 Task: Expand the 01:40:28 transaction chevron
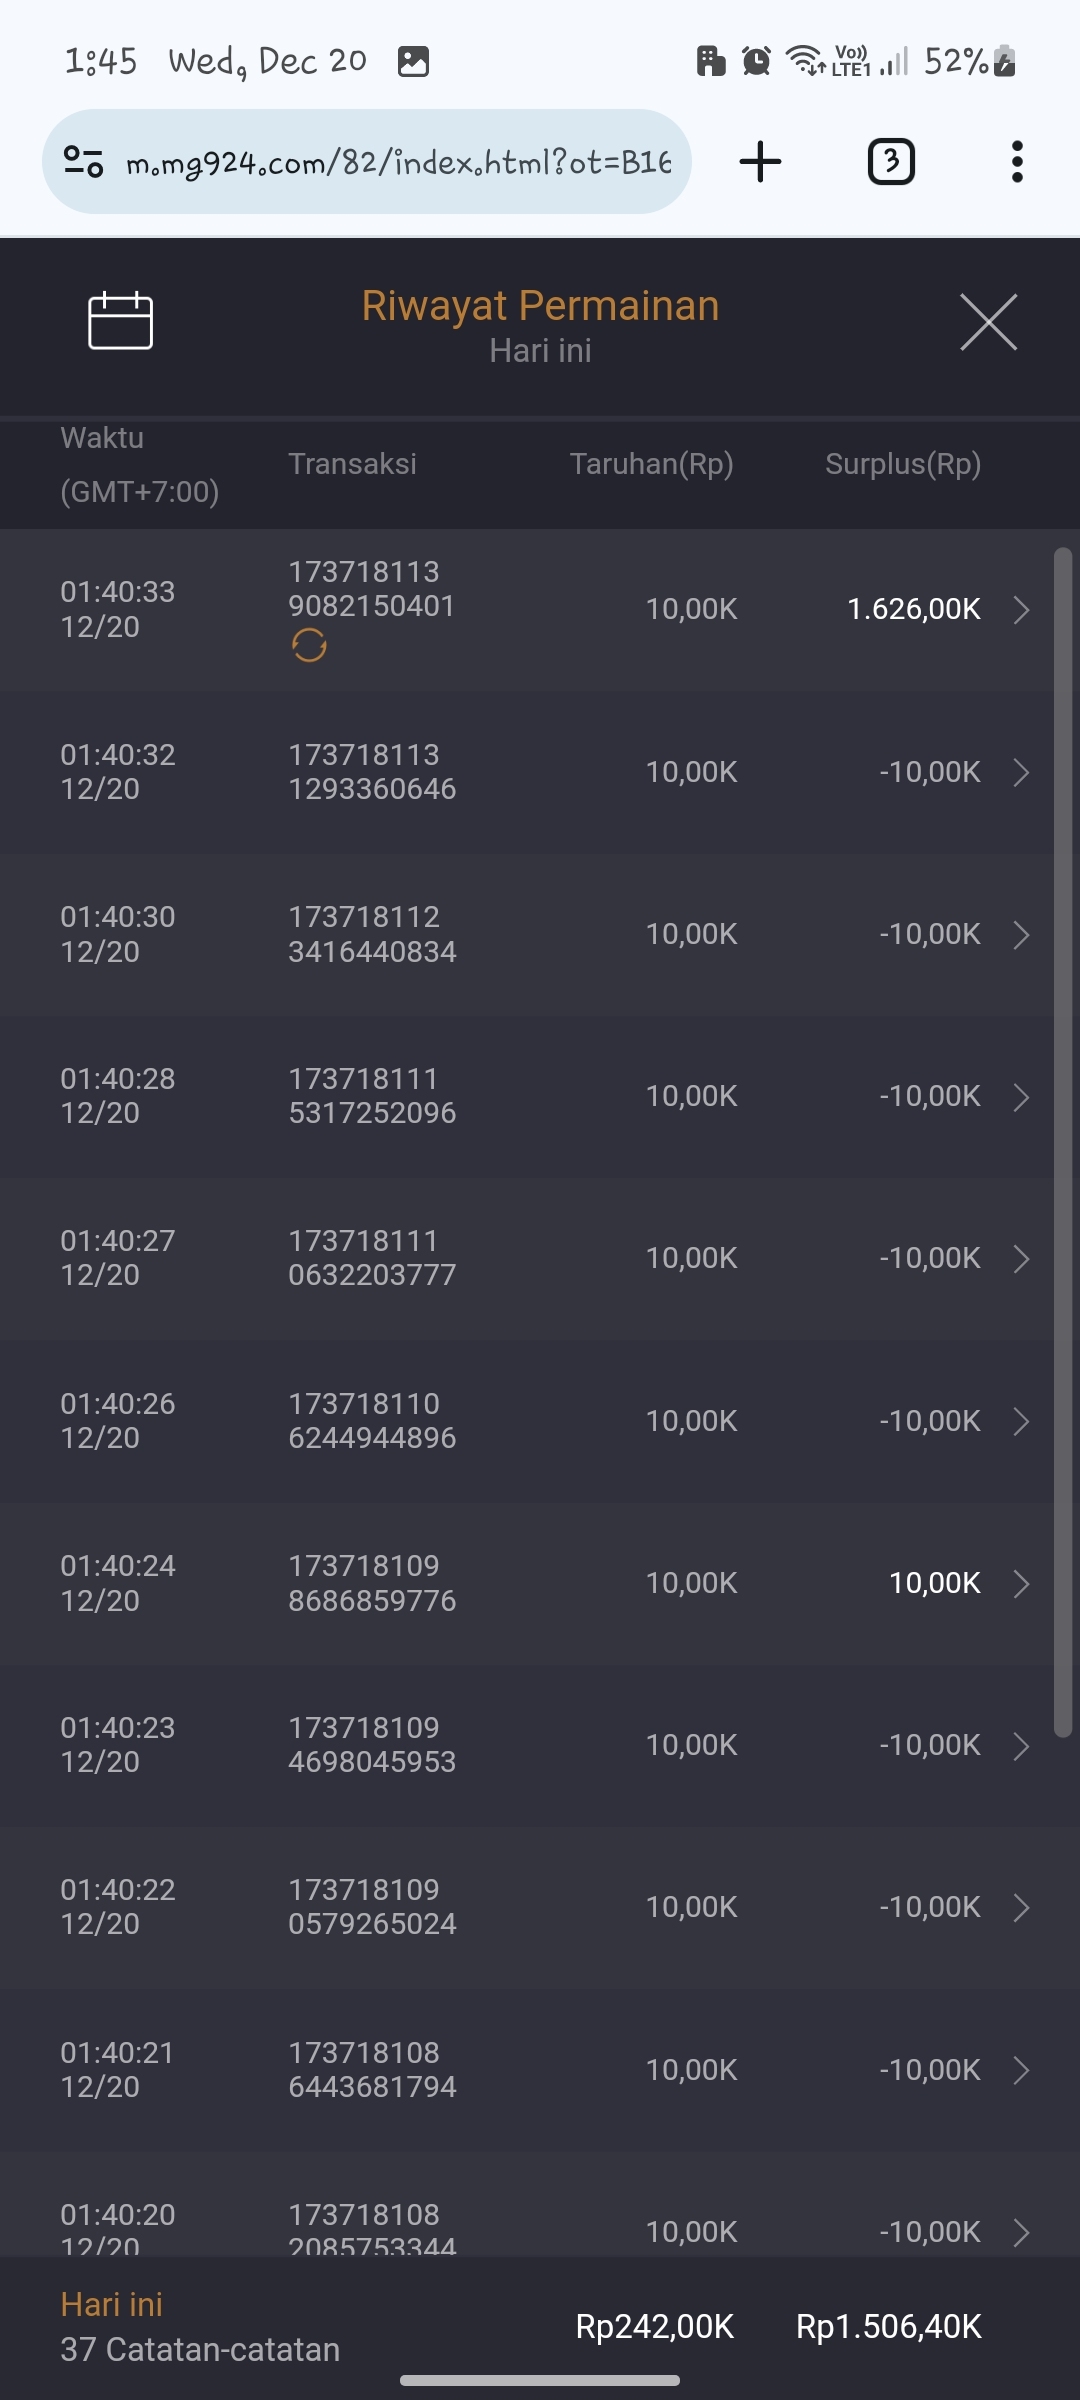(1021, 1097)
